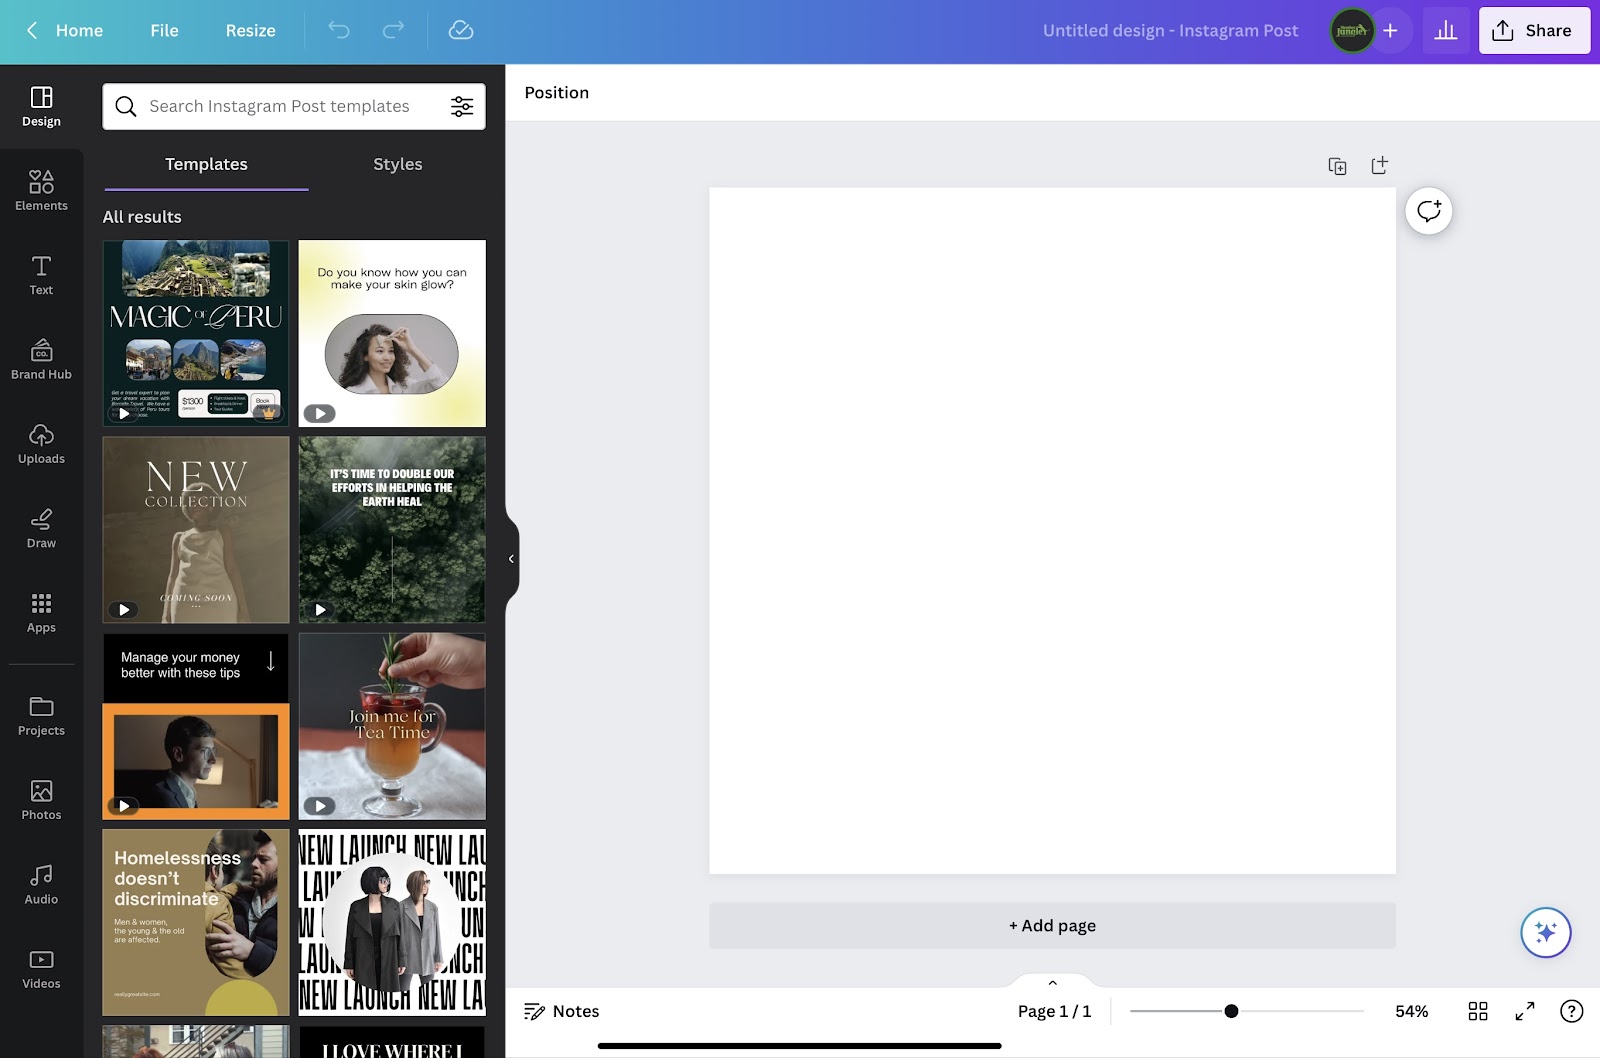Click the design title text
This screenshot has width=1600, height=1058.
(x=1170, y=30)
